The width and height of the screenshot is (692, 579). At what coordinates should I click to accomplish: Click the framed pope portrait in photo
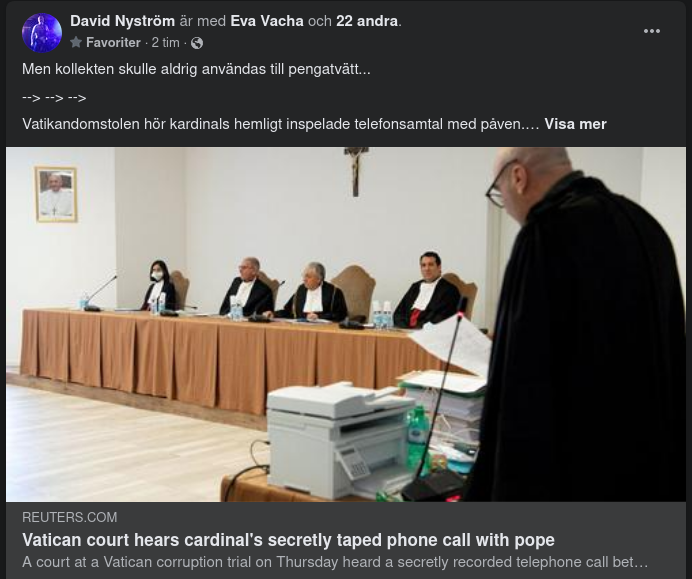click(x=56, y=194)
